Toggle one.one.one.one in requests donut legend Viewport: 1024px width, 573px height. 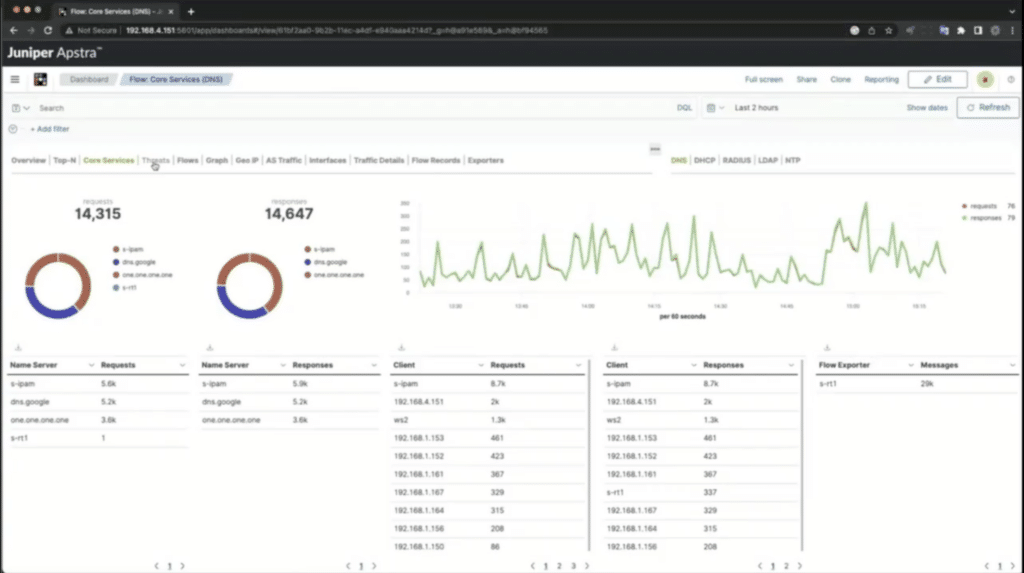pos(143,274)
